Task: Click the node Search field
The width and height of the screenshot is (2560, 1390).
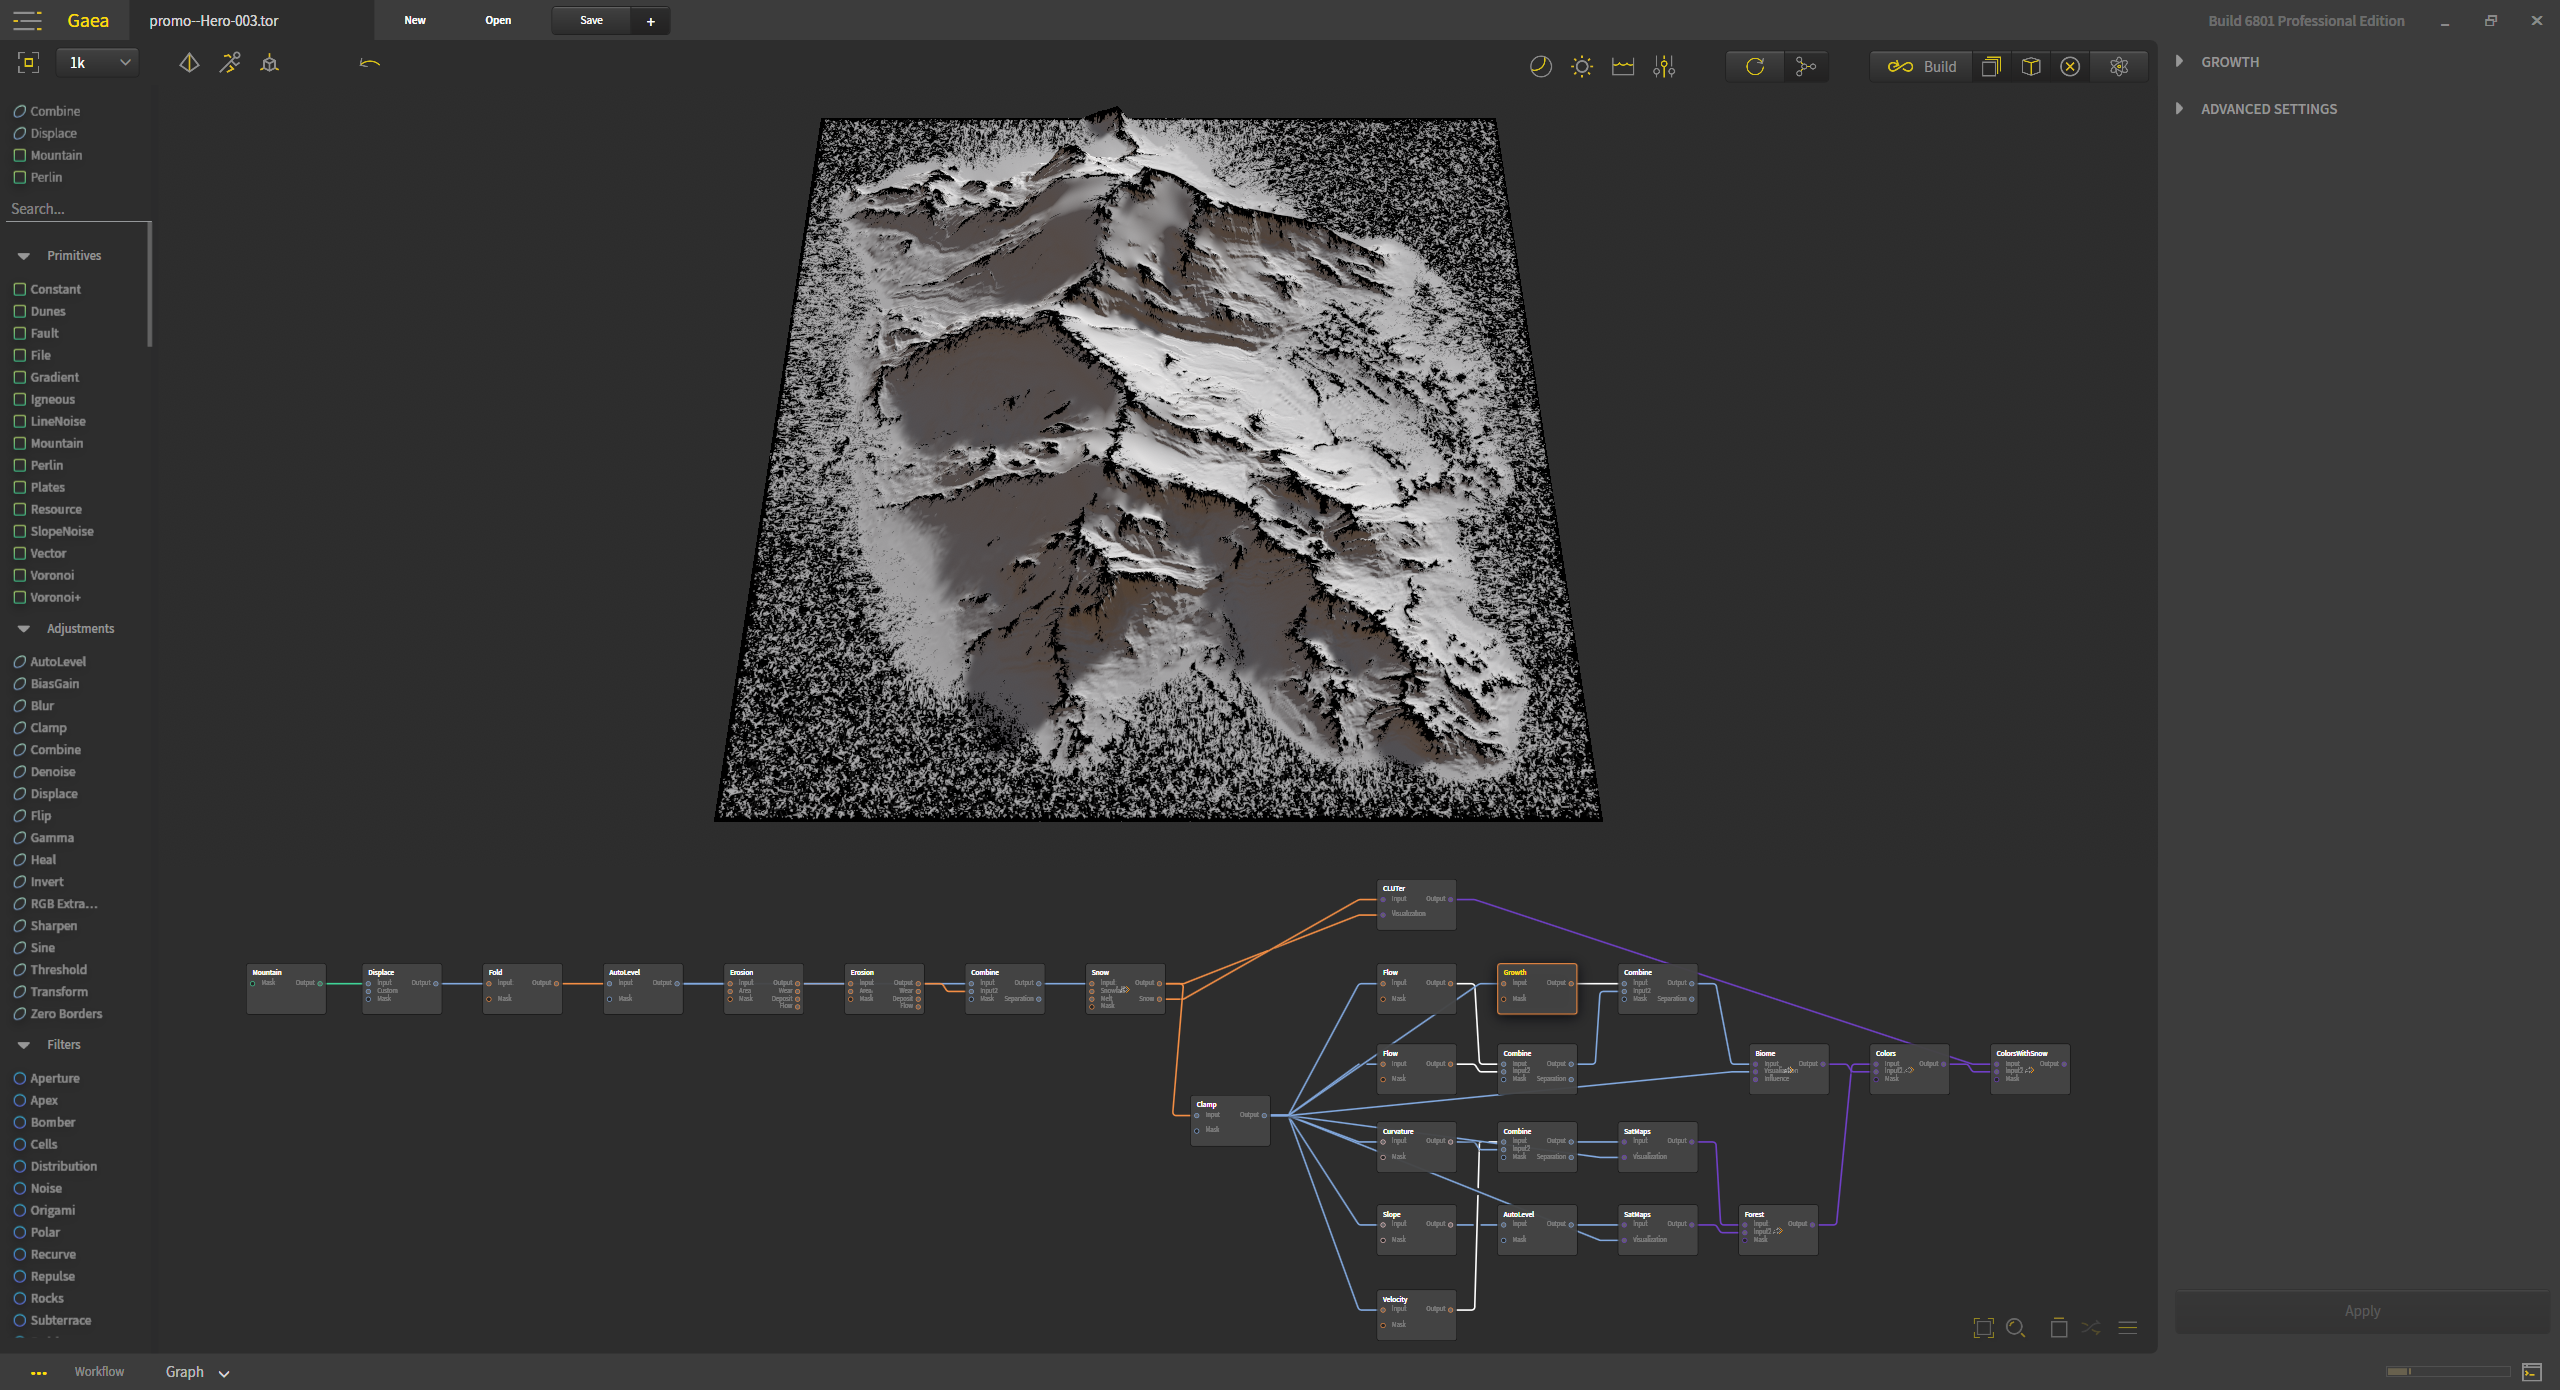Action: click(78, 209)
